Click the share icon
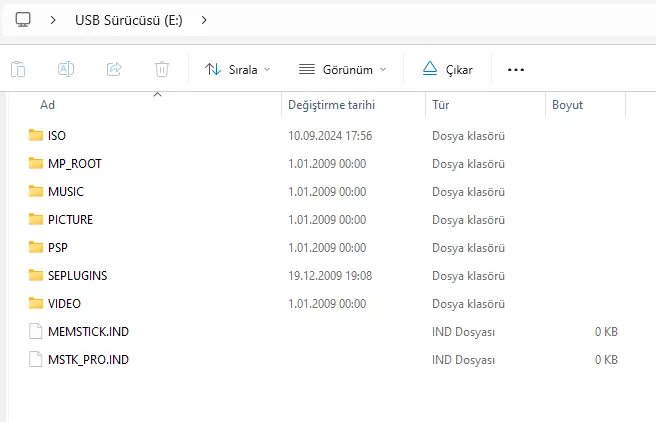This screenshot has height=422, width=656. 114,69
